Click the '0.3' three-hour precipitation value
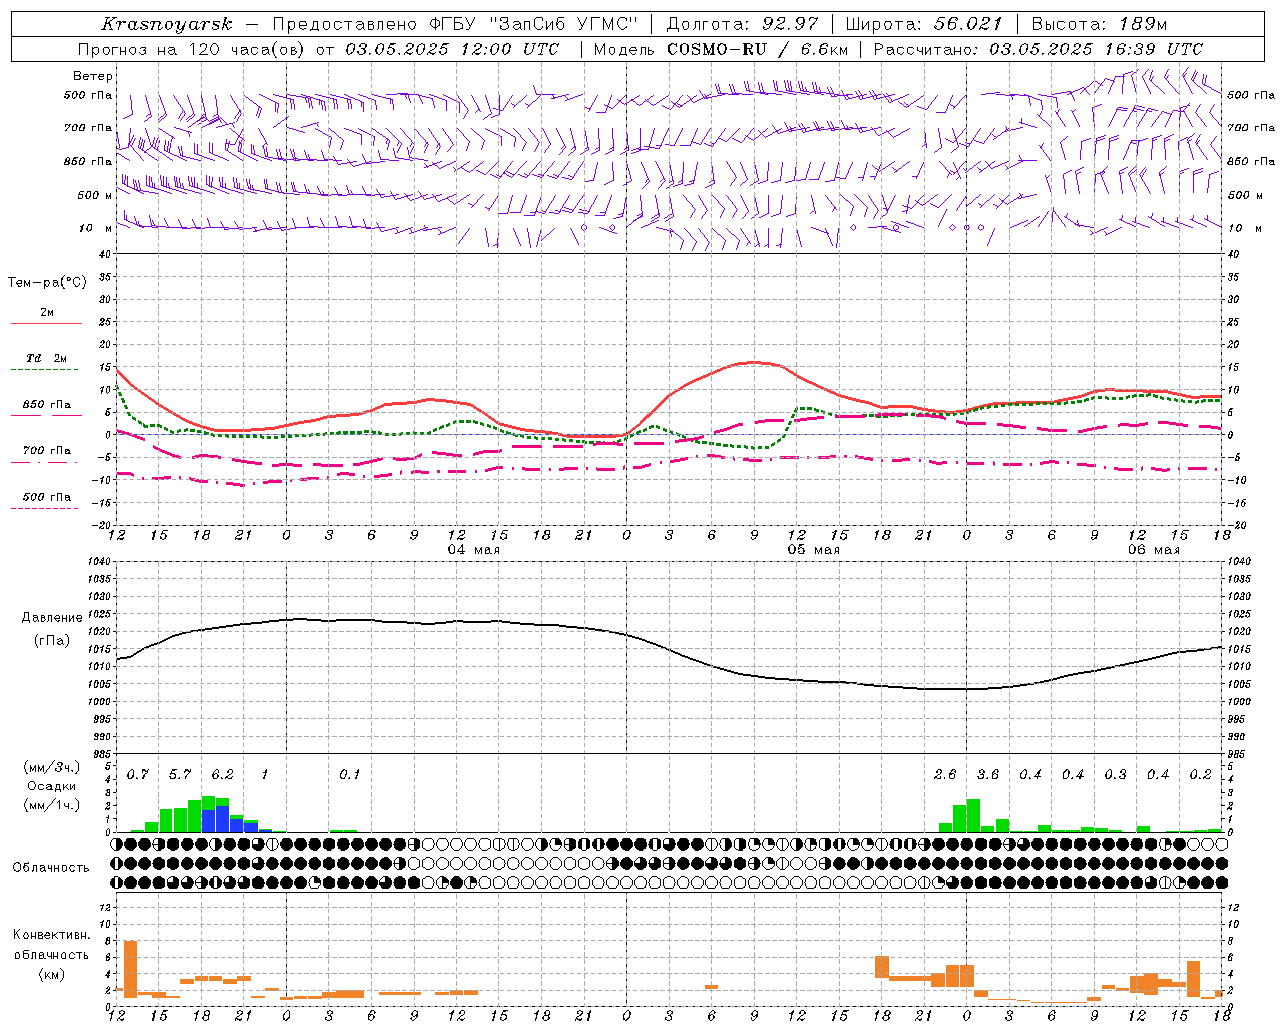1280x1024 pixels. coord(1115,774)
